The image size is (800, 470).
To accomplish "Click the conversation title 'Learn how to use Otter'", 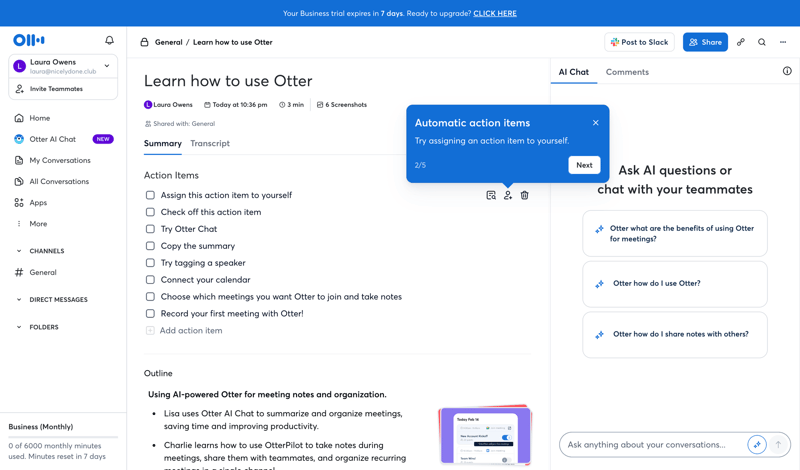I will [x=228, y=81].
